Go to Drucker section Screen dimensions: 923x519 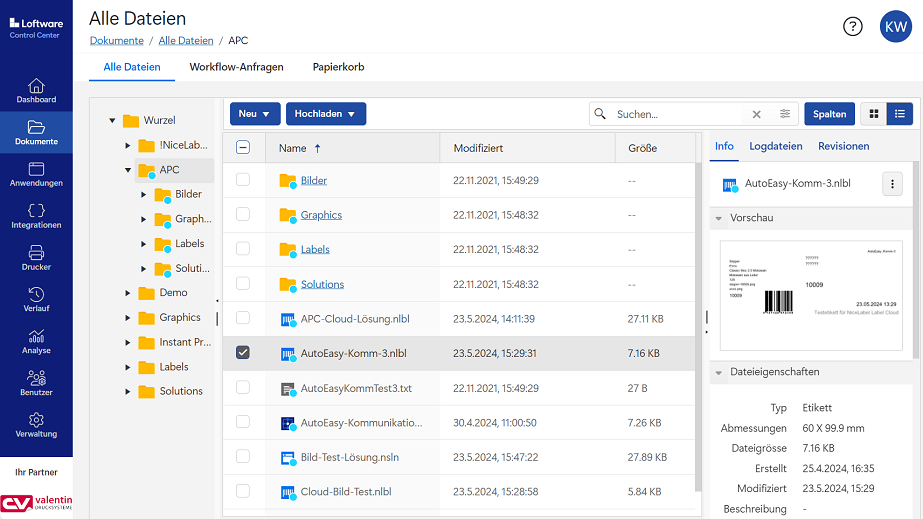[x=36, y=258]
